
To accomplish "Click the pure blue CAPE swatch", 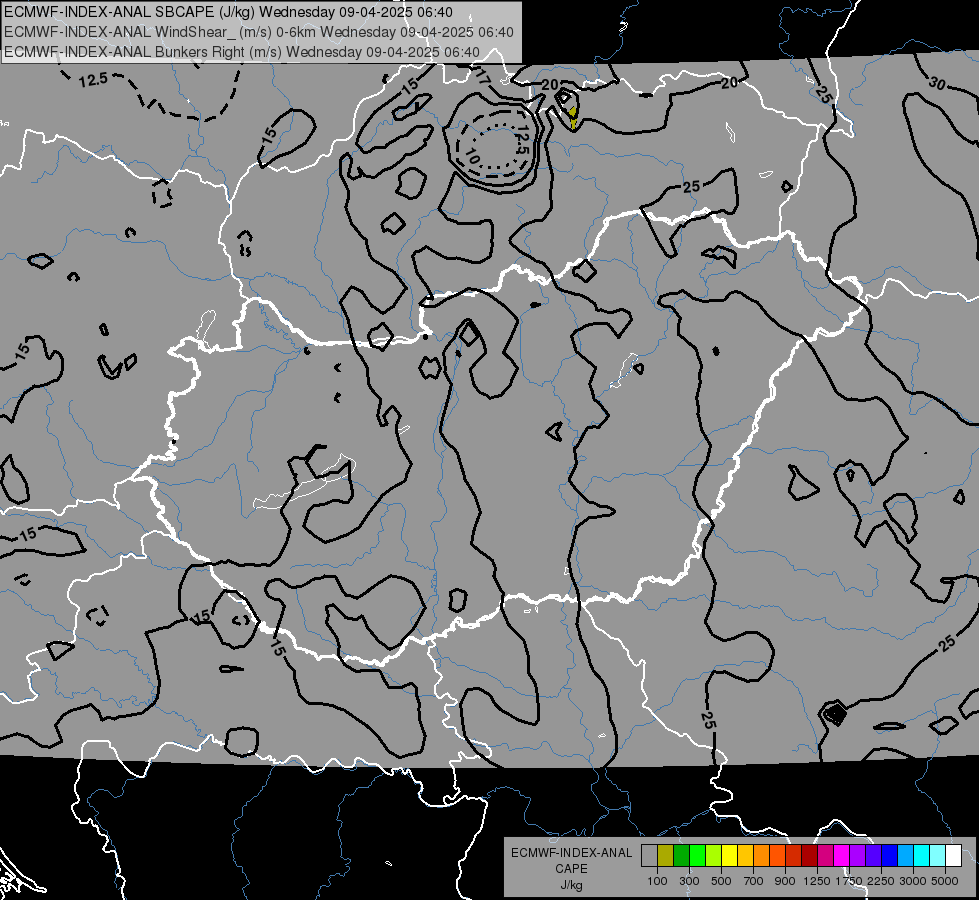I will 890,856.
